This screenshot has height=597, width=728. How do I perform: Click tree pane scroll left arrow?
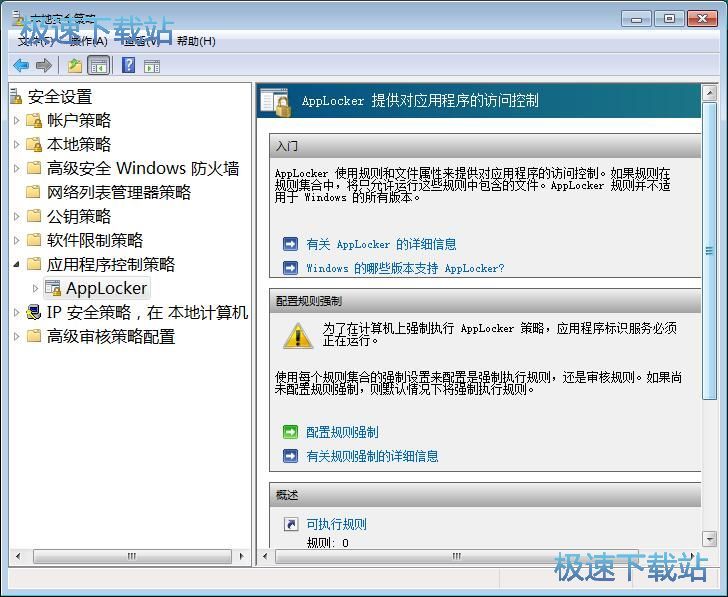click(x=18, y=556)
